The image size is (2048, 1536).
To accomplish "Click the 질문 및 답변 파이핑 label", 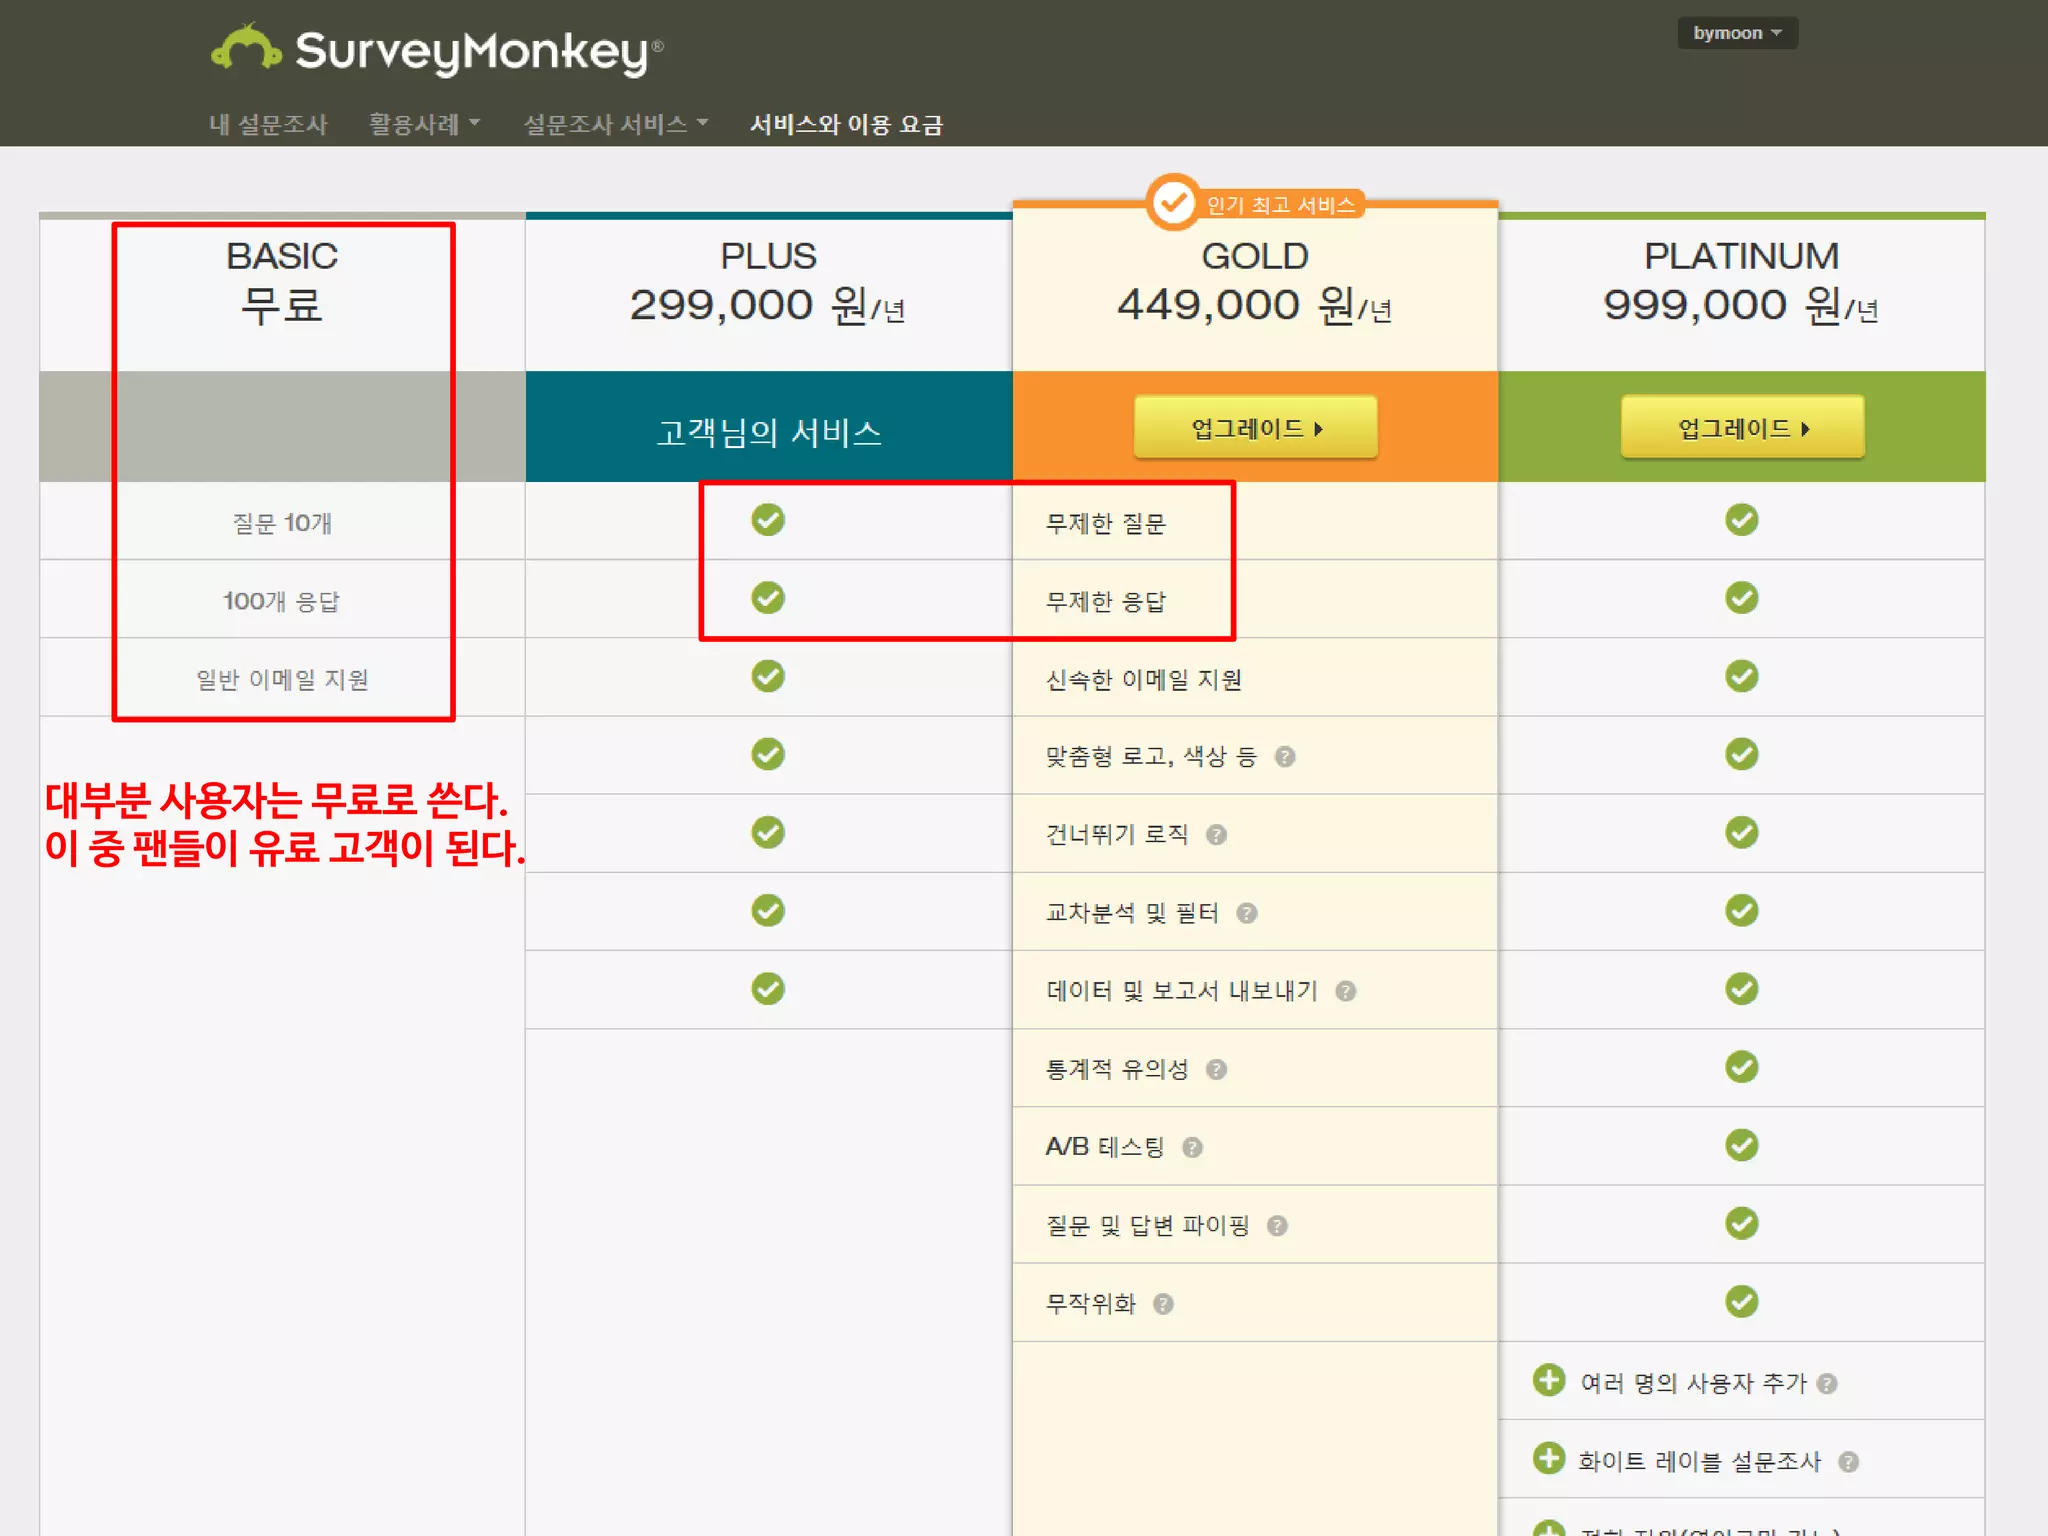I will (x=1148, y=1226).
